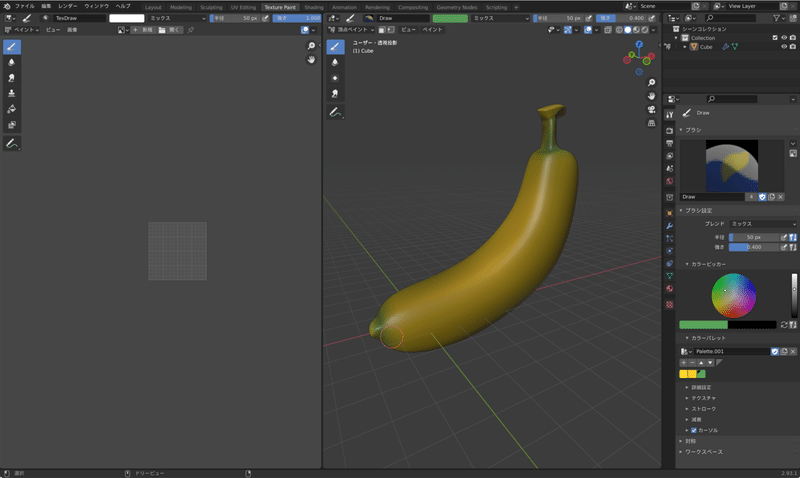
Task: Select the Smear tool in the 3D viewport
Action: tap(335, 93)
